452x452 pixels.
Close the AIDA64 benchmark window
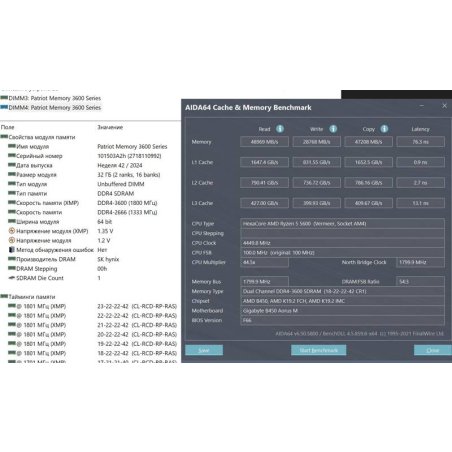click(x=444, y=106)
